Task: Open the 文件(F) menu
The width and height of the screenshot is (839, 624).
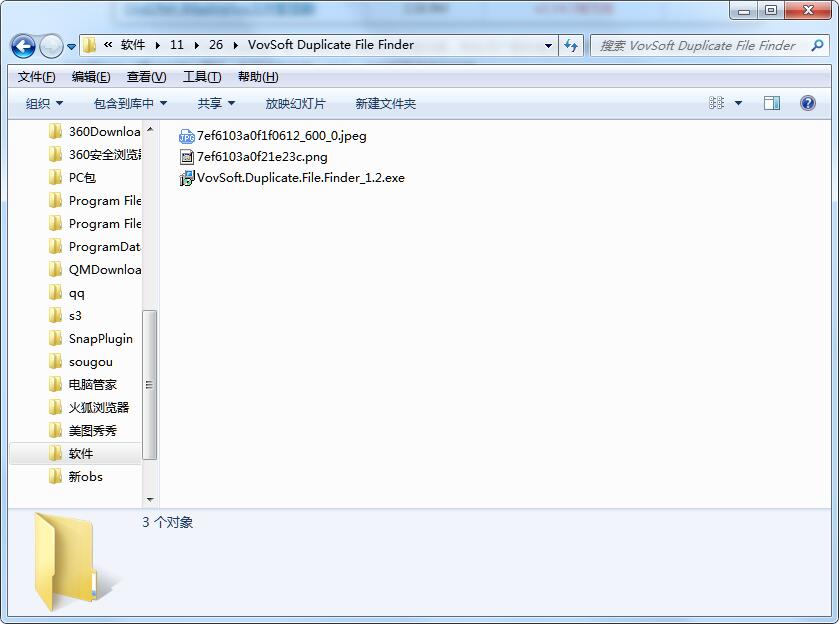Action: click(36, 77)
